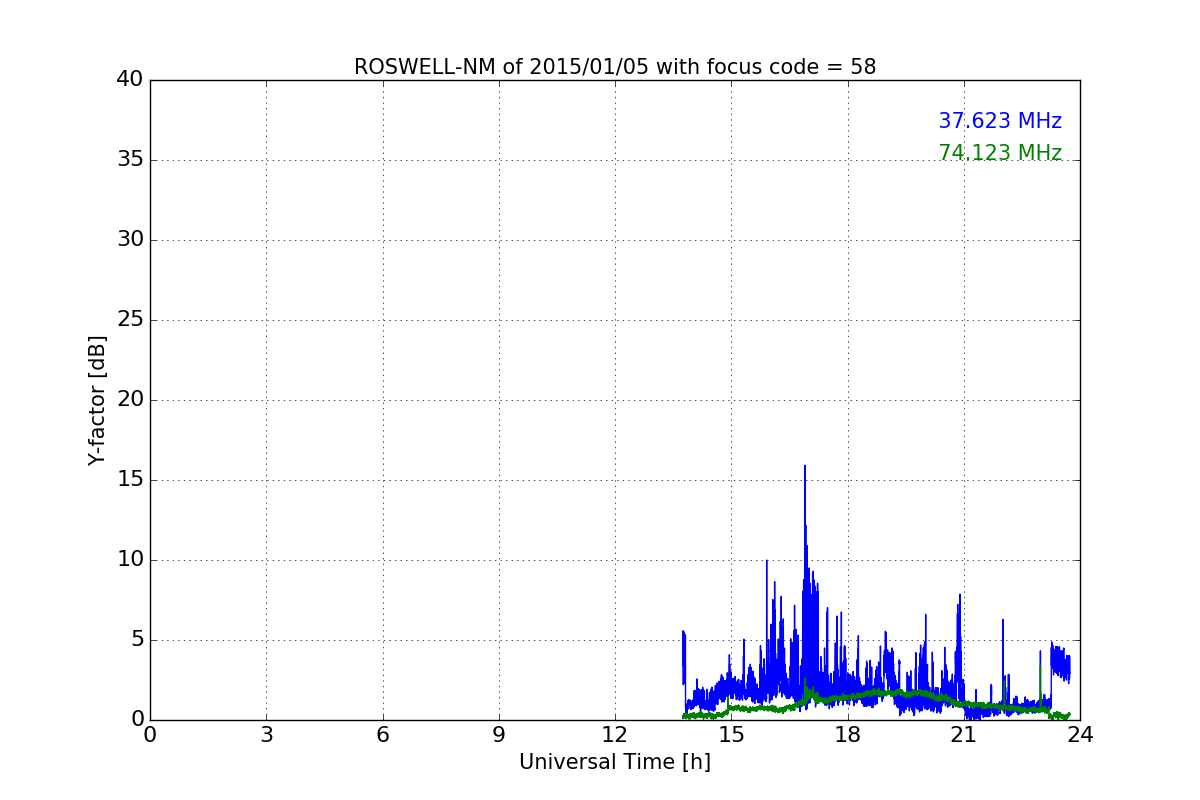Select the blue 37.623 MHz legend label

pos(1000,121)
